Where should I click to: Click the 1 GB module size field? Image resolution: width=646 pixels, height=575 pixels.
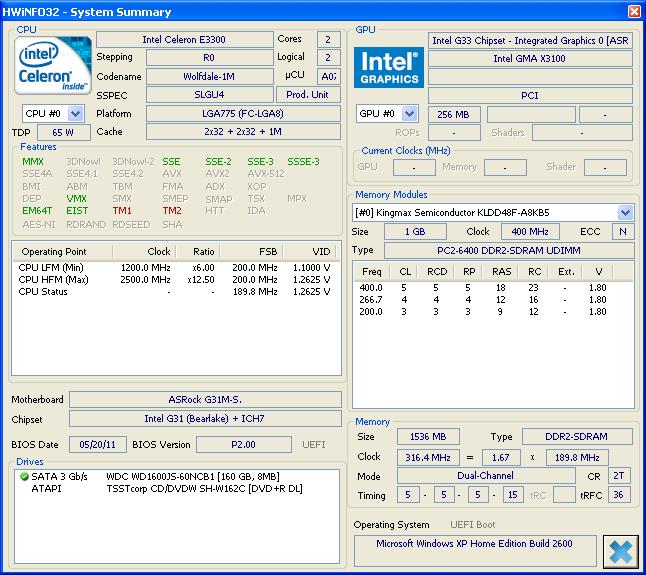pos(415,231)
